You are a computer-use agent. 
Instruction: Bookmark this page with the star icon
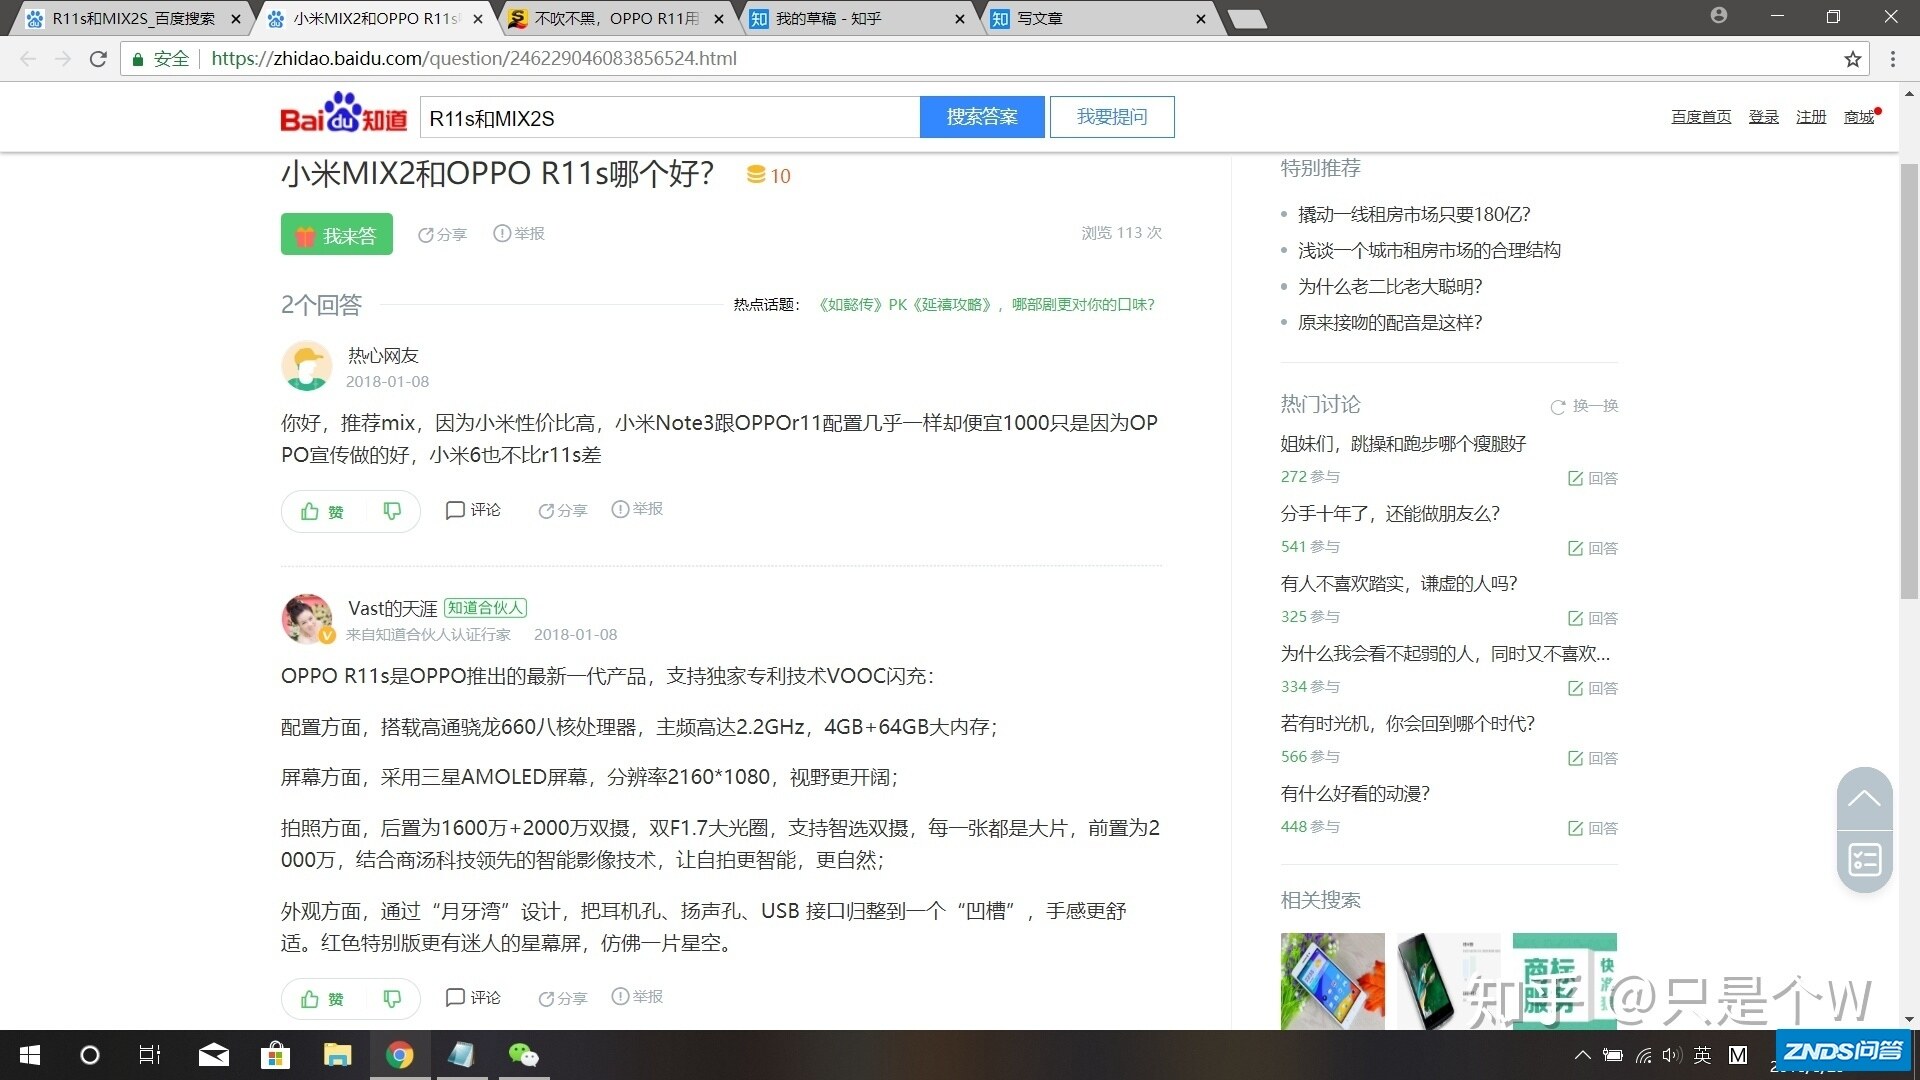(x=1852, y=59)
